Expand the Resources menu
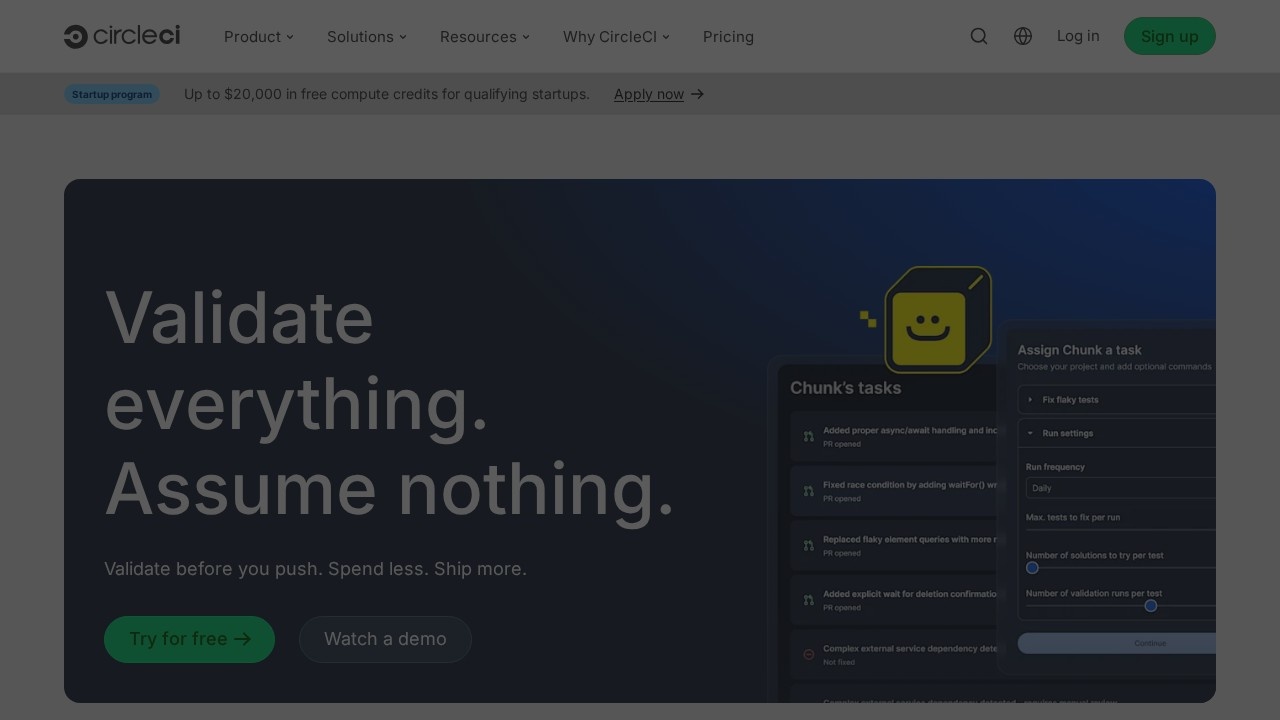Screen dimensions: 1280x720 point(485,36)
